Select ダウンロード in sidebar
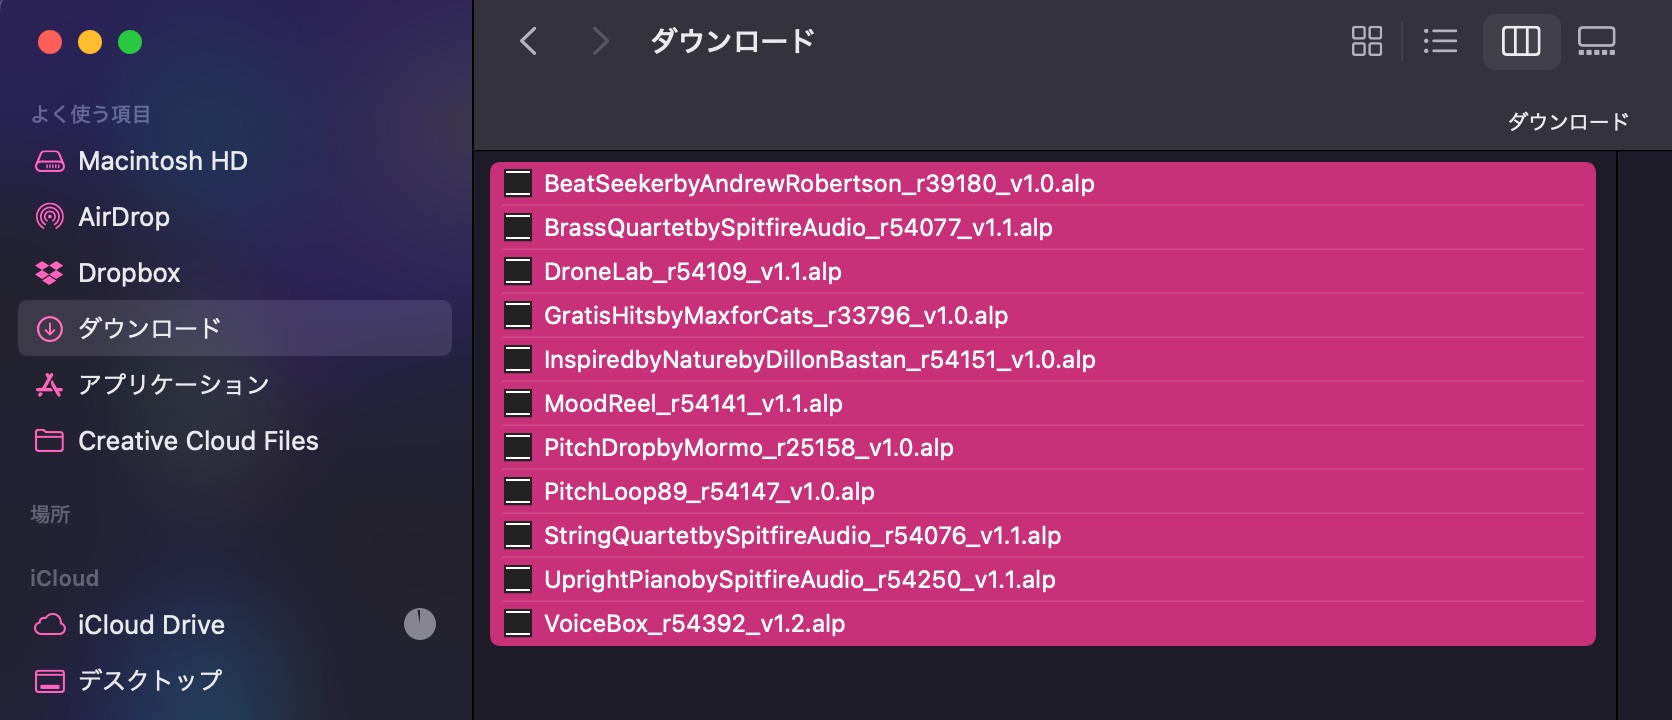 (x=235, y=328)
